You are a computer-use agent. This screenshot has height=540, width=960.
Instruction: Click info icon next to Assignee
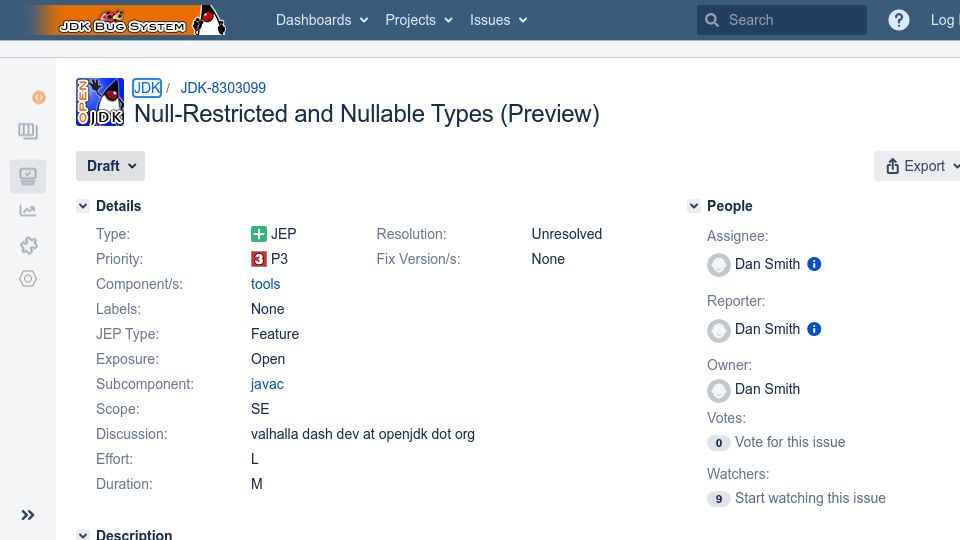[x=814, y=264]
